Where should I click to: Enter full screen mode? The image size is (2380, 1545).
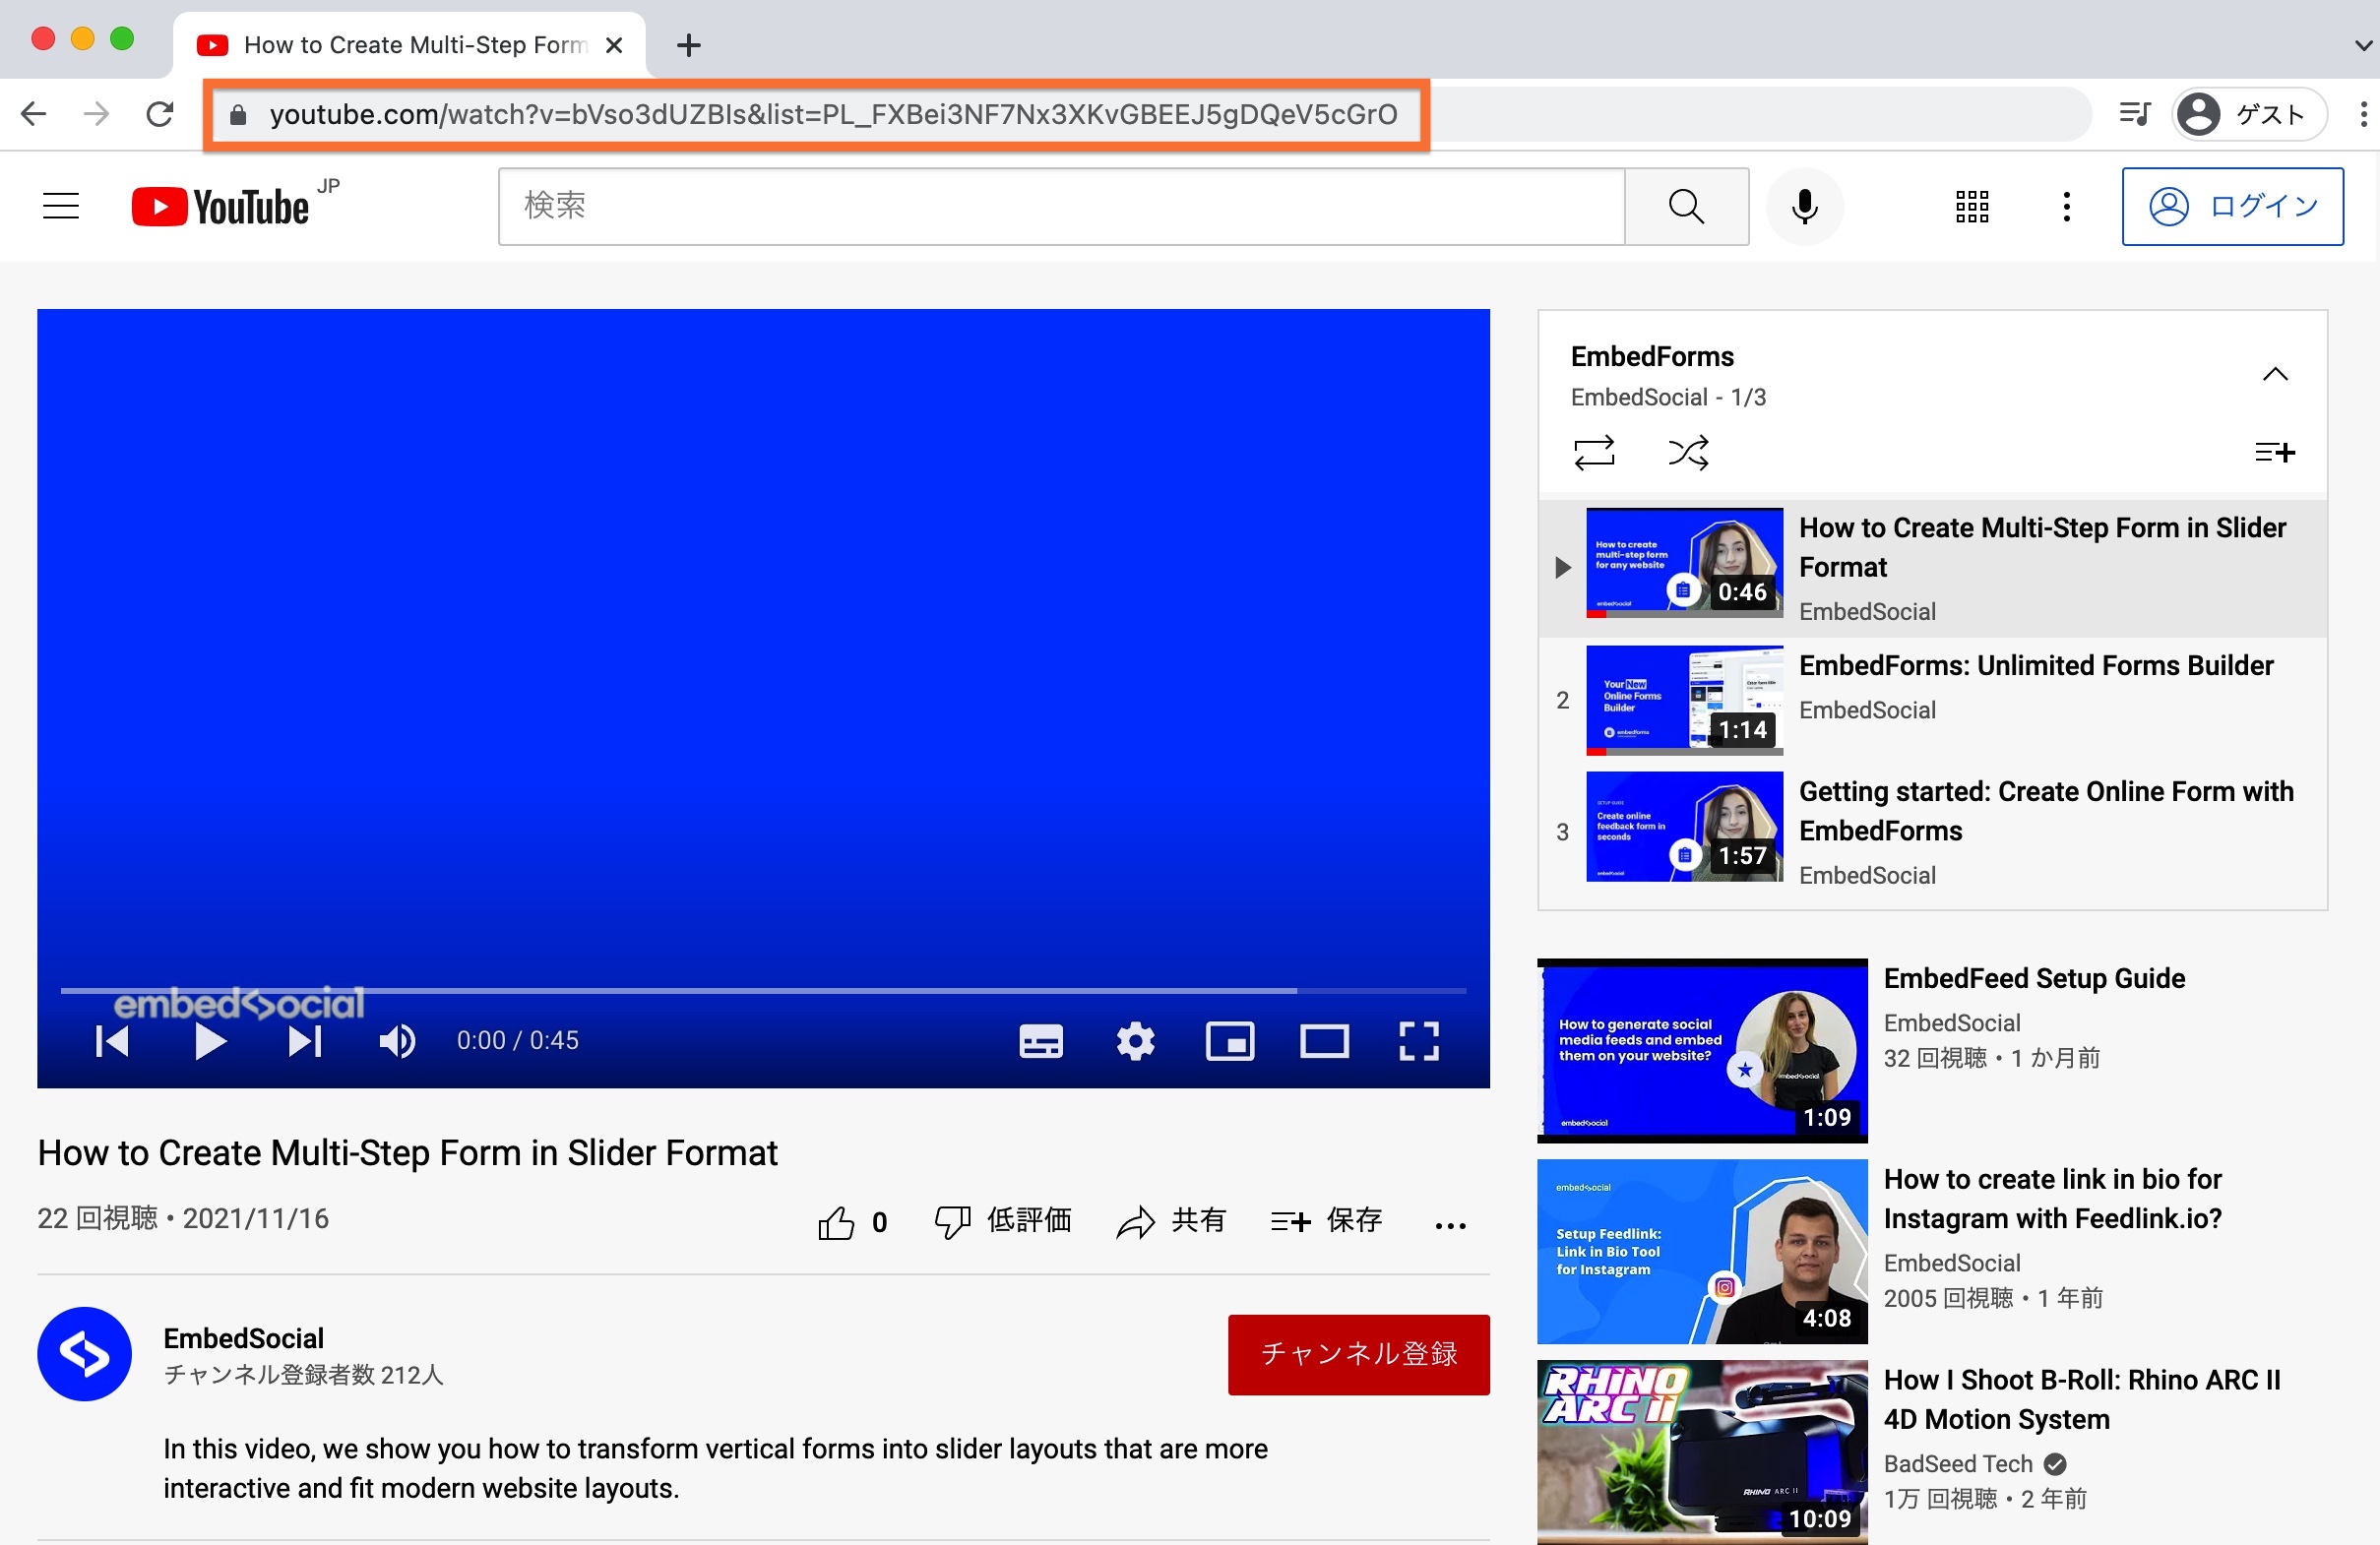(1418, 1041)
